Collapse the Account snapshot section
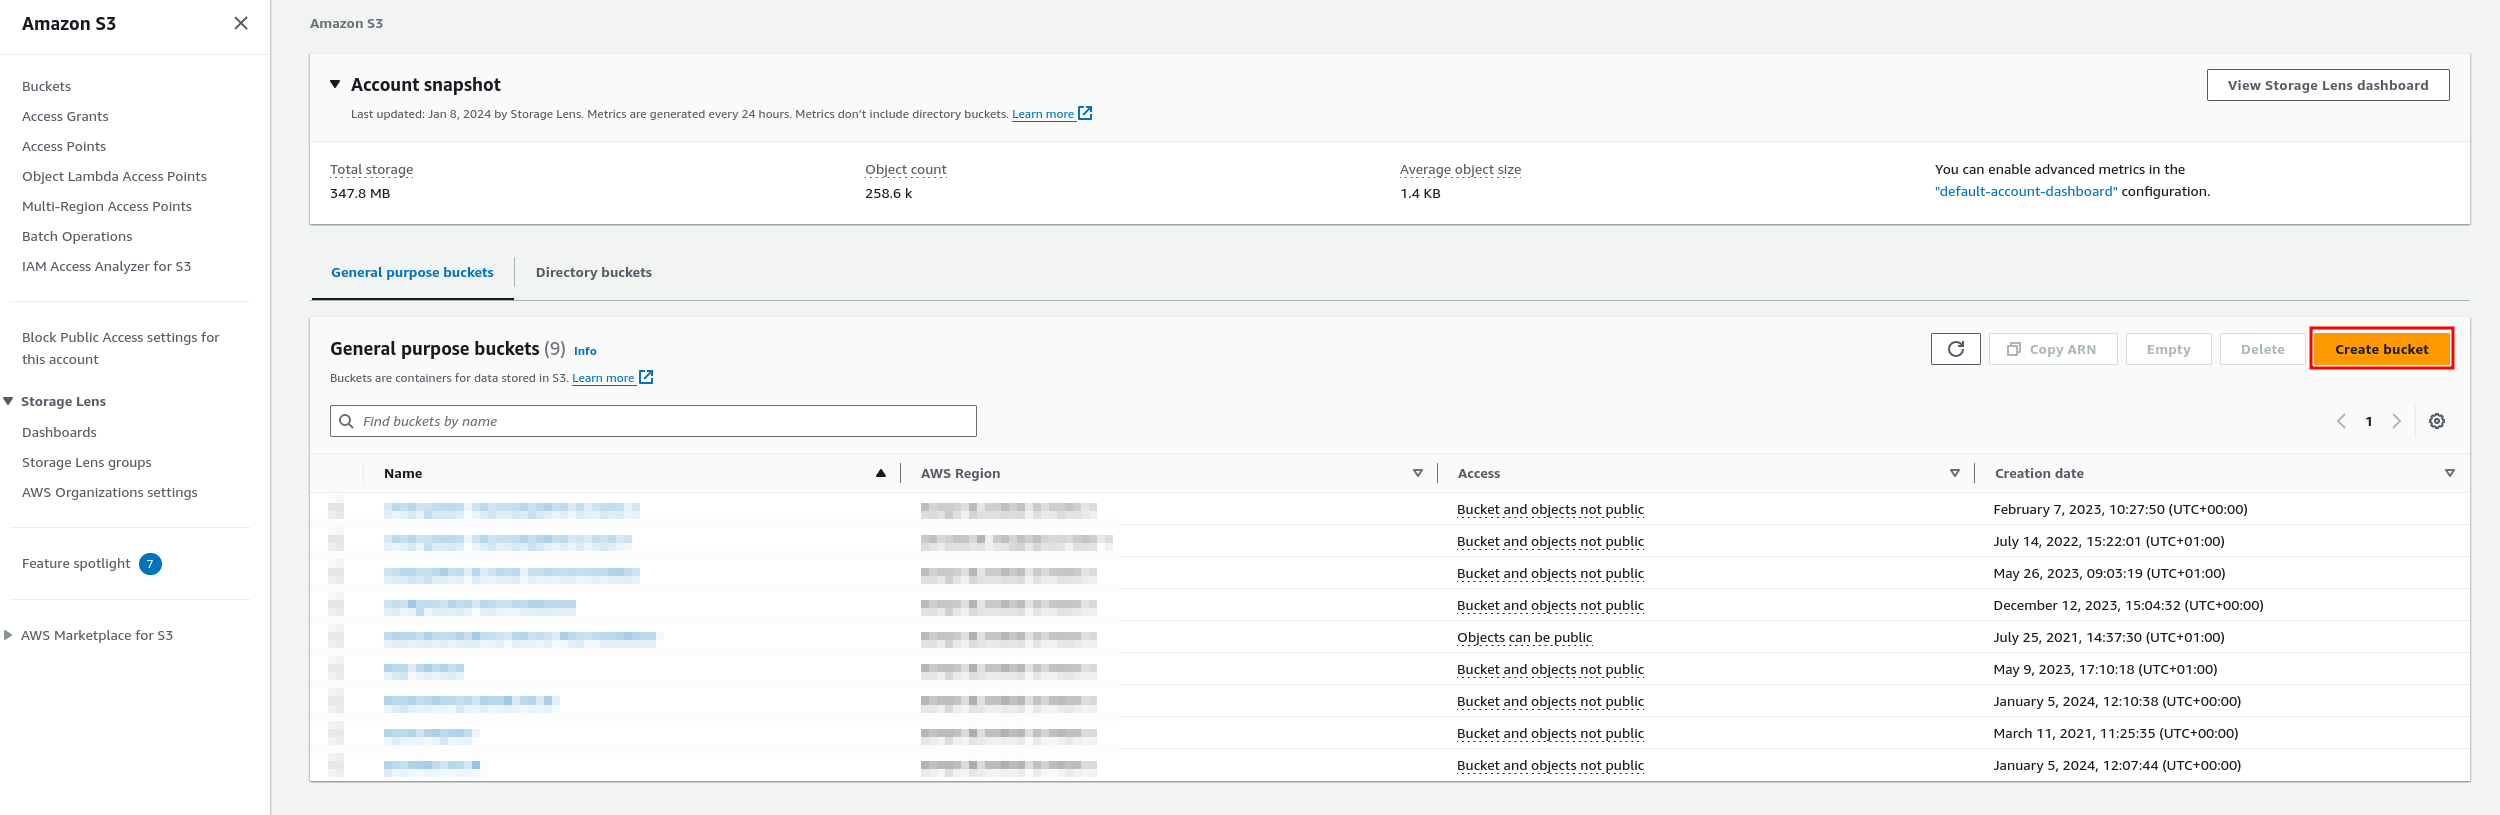Image resolution: width=2500 pixels, height=815 pixels. 335,84
